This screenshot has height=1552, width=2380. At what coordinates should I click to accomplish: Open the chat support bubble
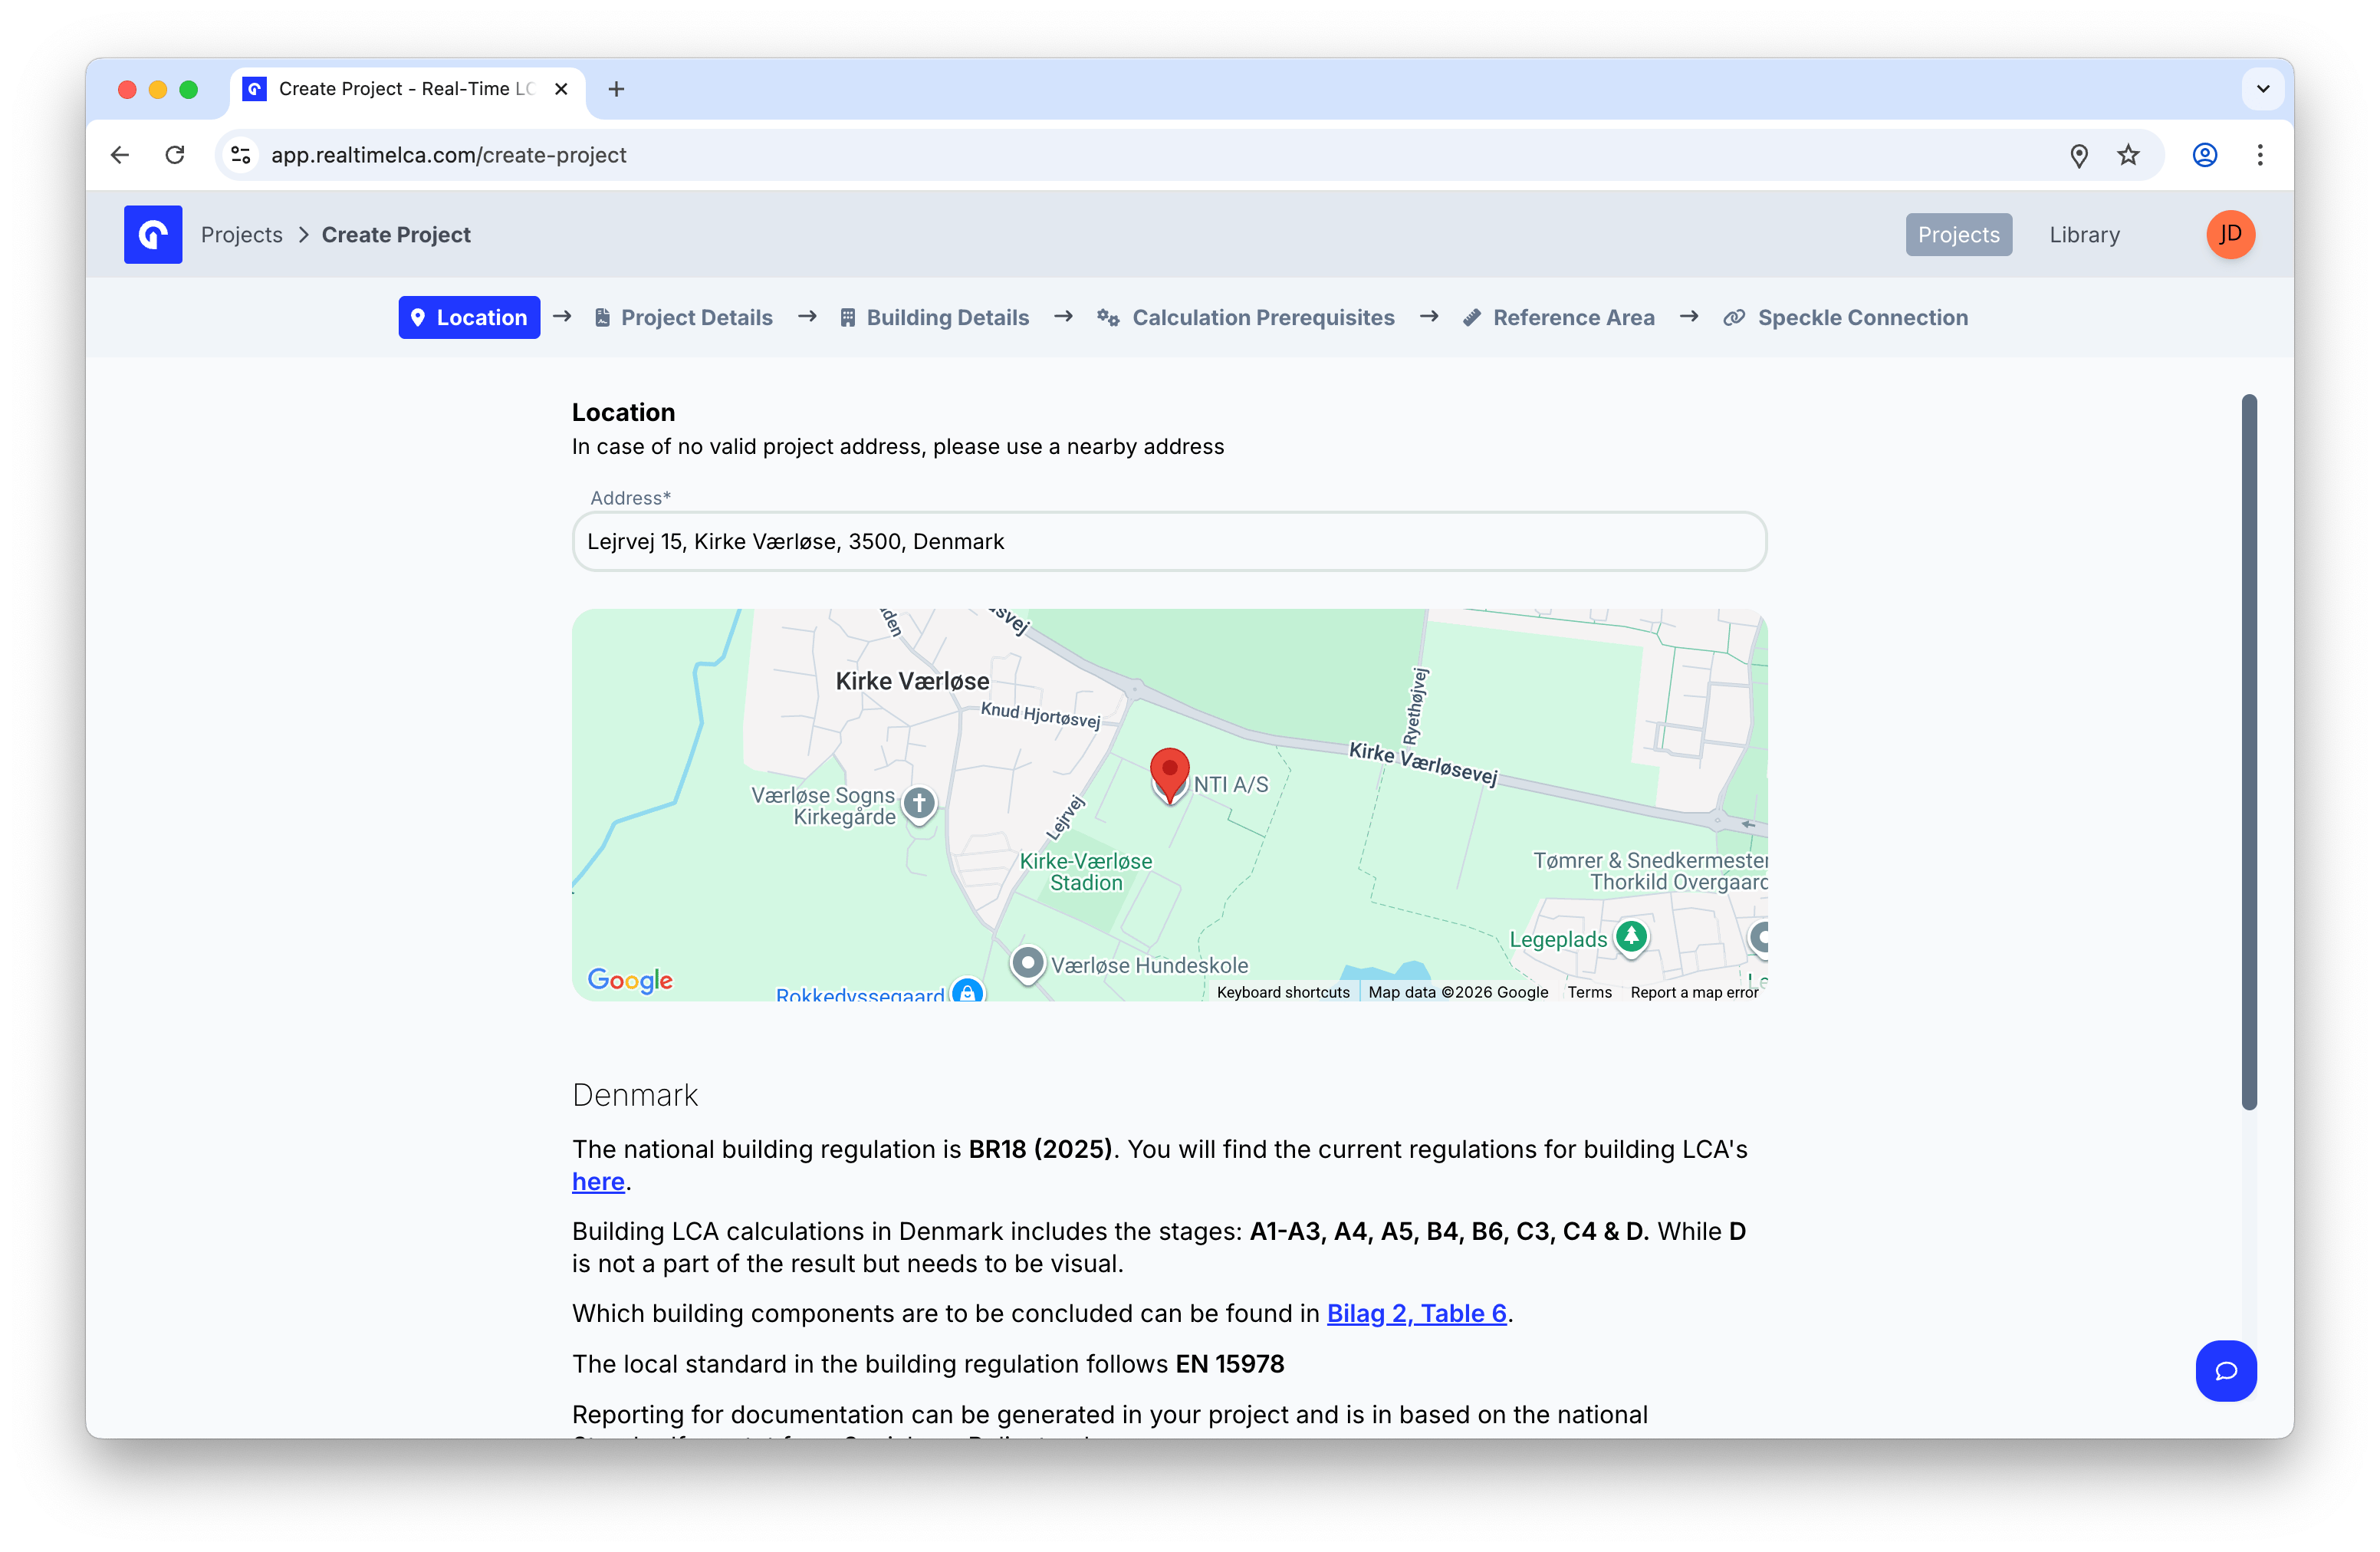point(2226,1370)
